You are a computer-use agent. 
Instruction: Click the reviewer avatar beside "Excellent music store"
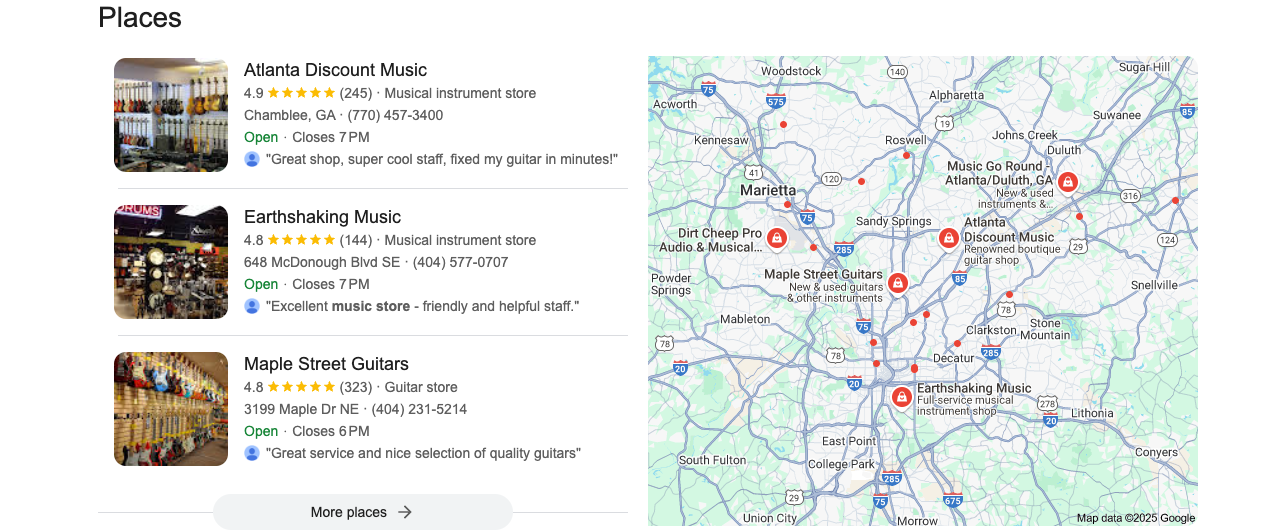pos(252,306)
